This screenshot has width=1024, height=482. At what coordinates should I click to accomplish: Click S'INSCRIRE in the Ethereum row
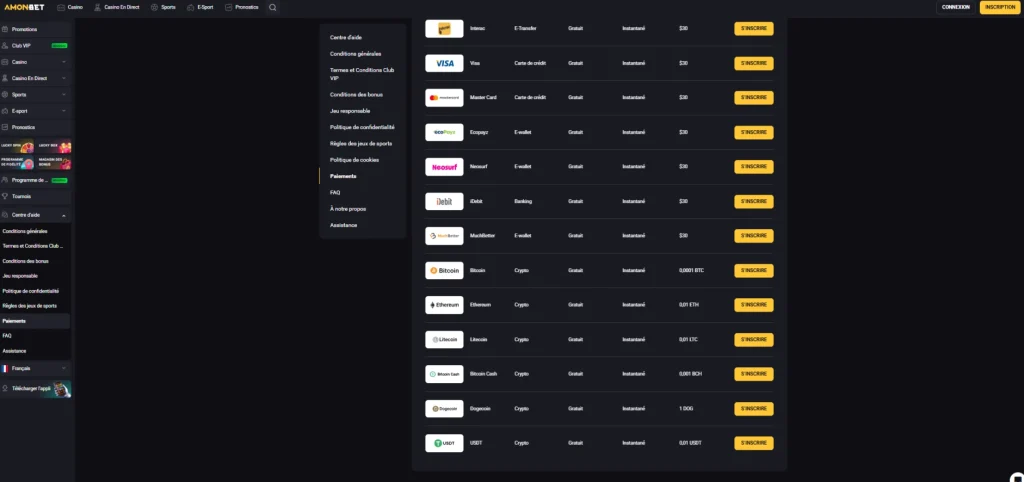click(754, 305)
